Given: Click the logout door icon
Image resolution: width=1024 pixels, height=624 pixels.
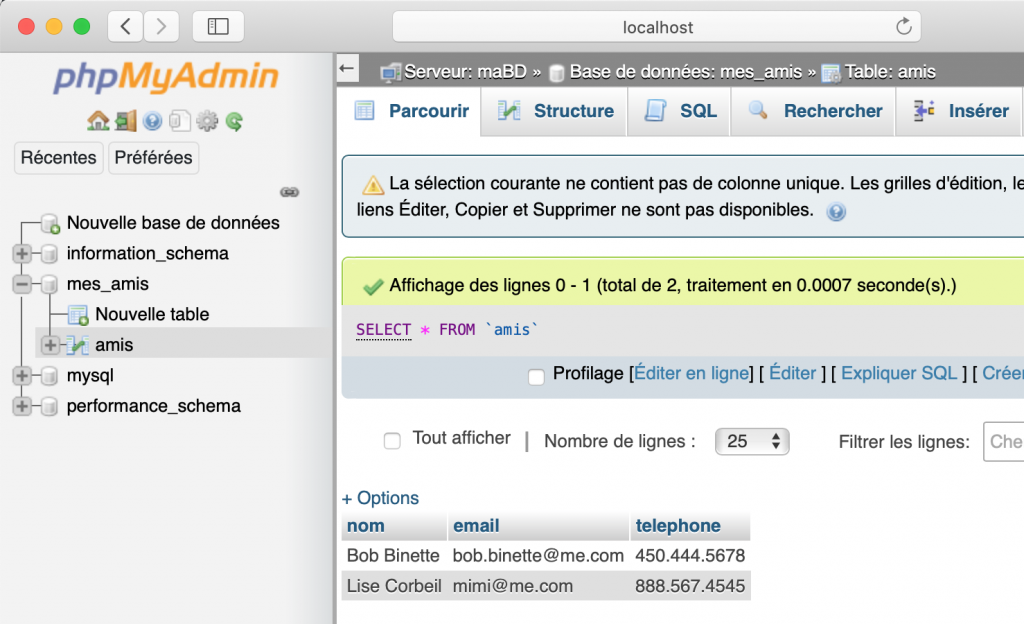Looking at the screenshot, I should tap(125, 122).
